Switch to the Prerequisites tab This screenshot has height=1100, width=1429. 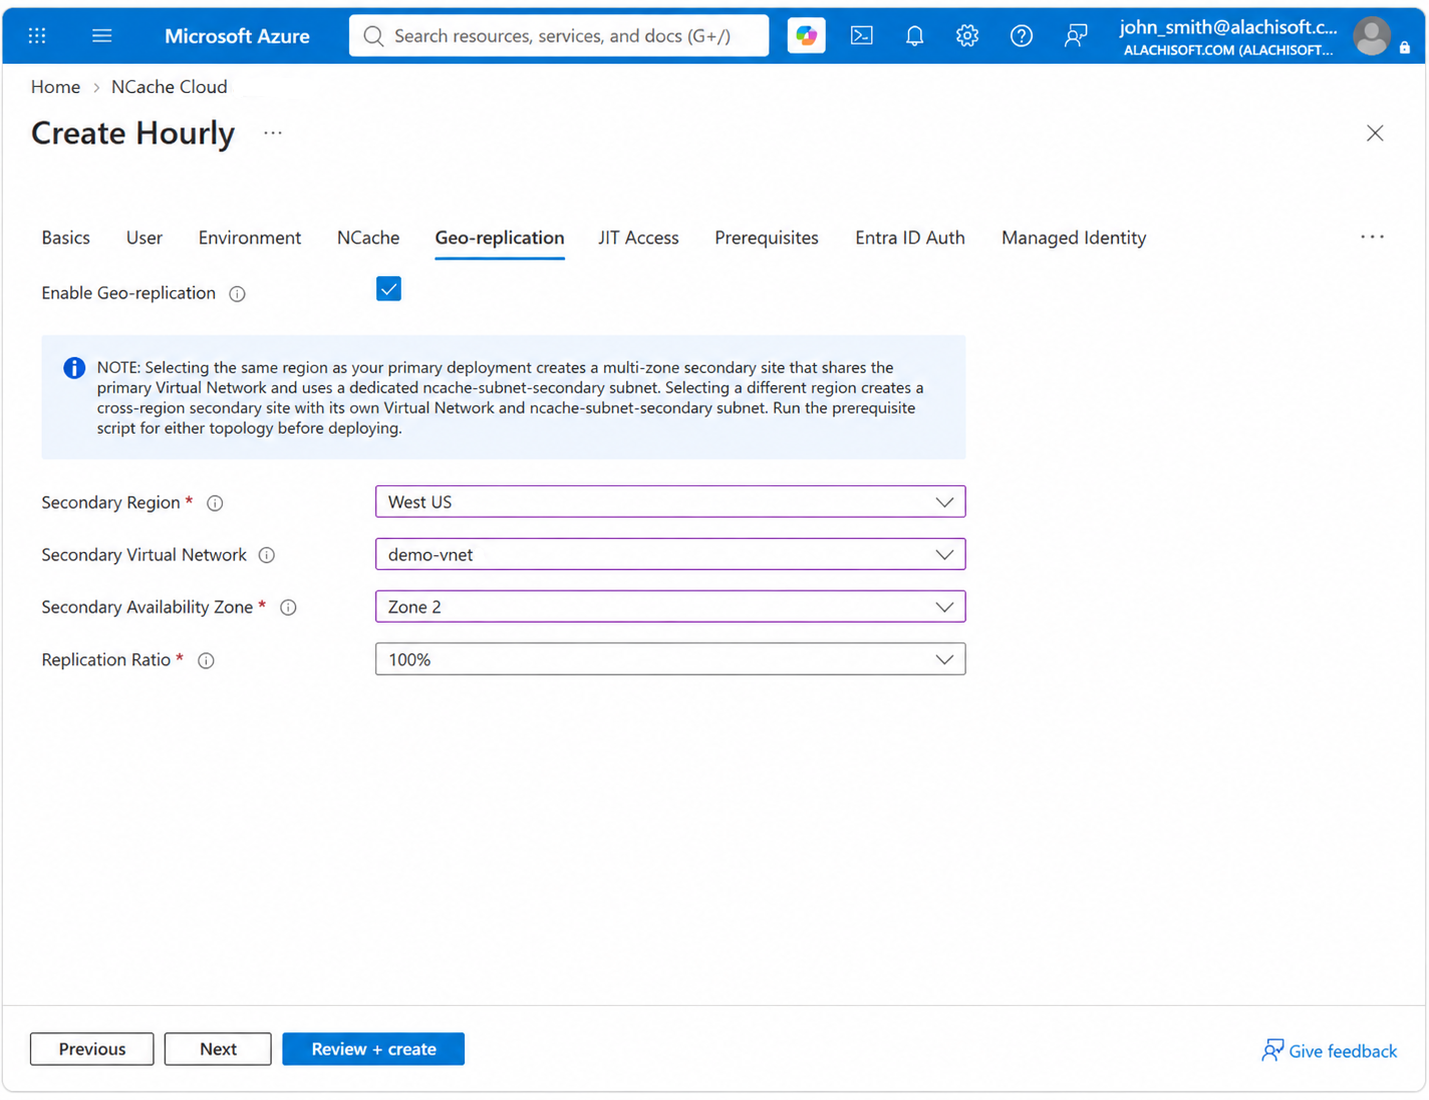767,238
